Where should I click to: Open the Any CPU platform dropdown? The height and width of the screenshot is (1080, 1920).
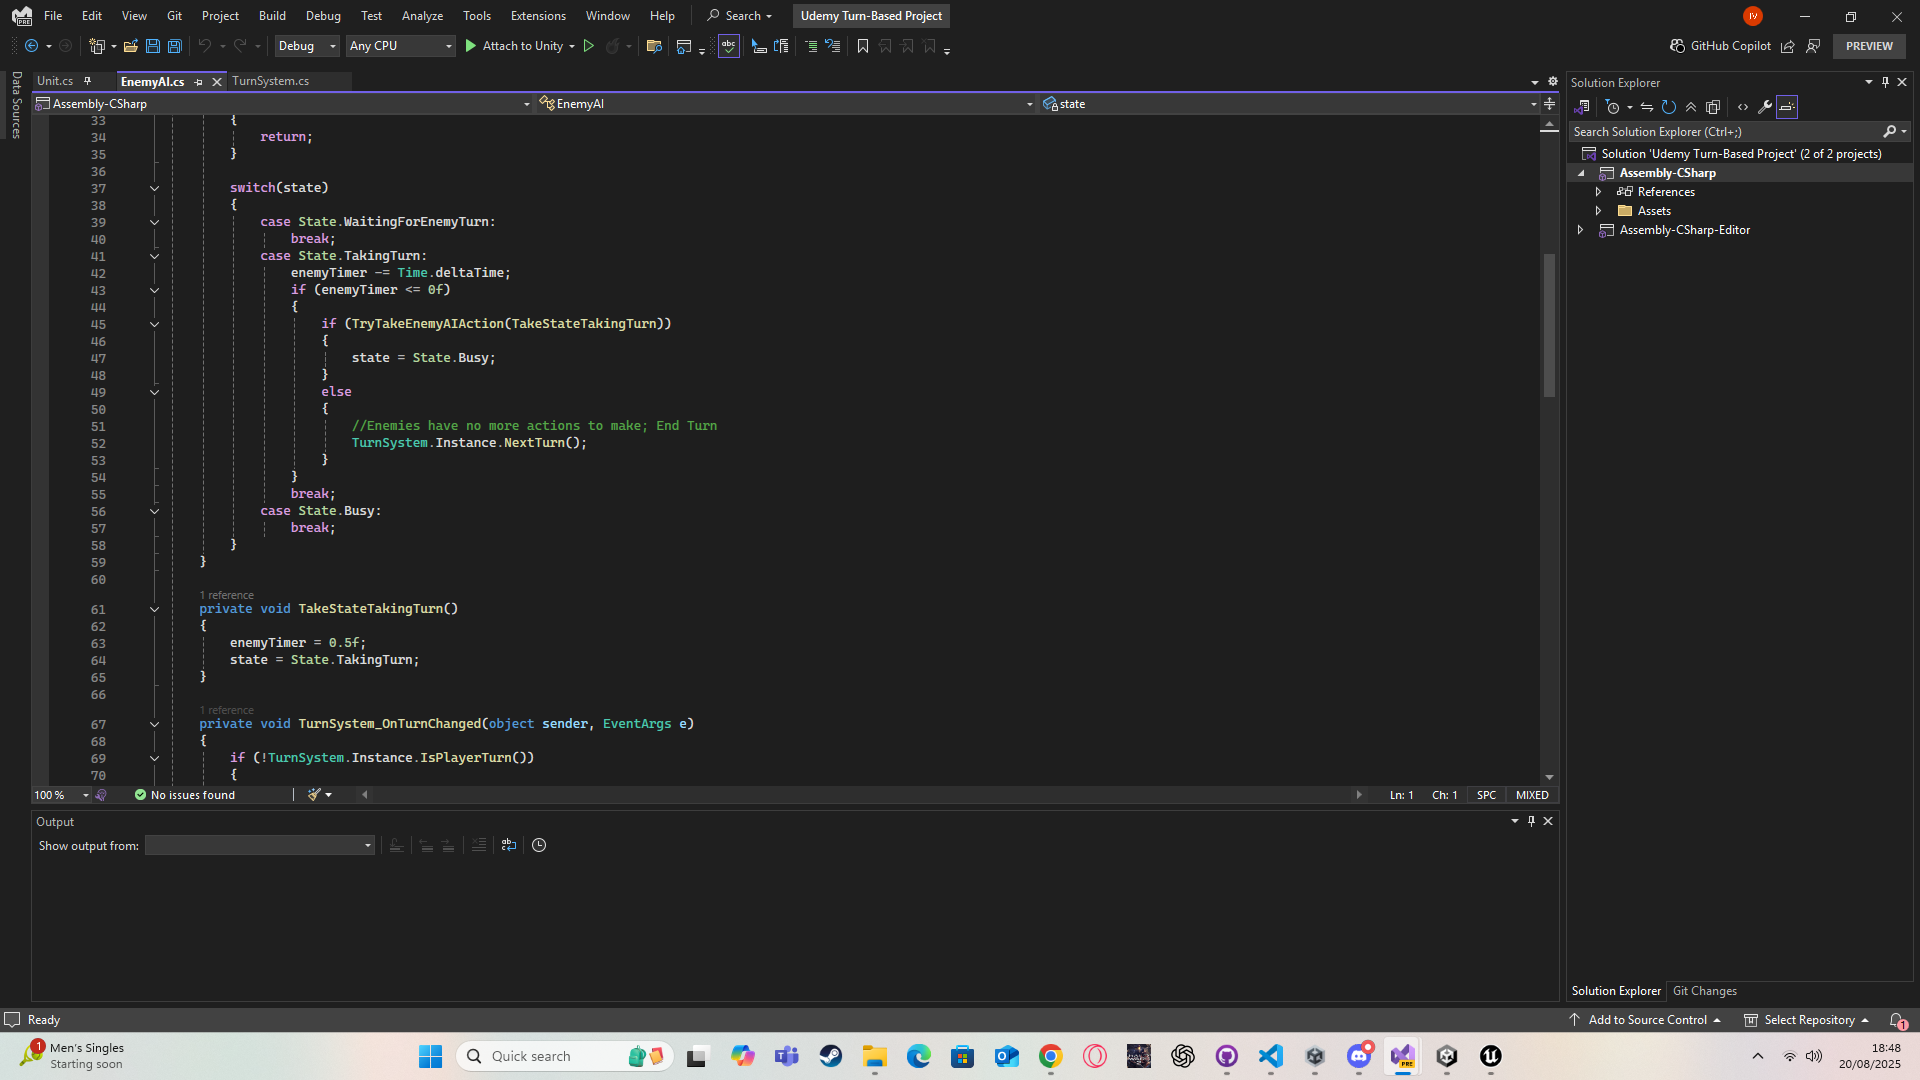pyautogui.click(x=400, y=46)
